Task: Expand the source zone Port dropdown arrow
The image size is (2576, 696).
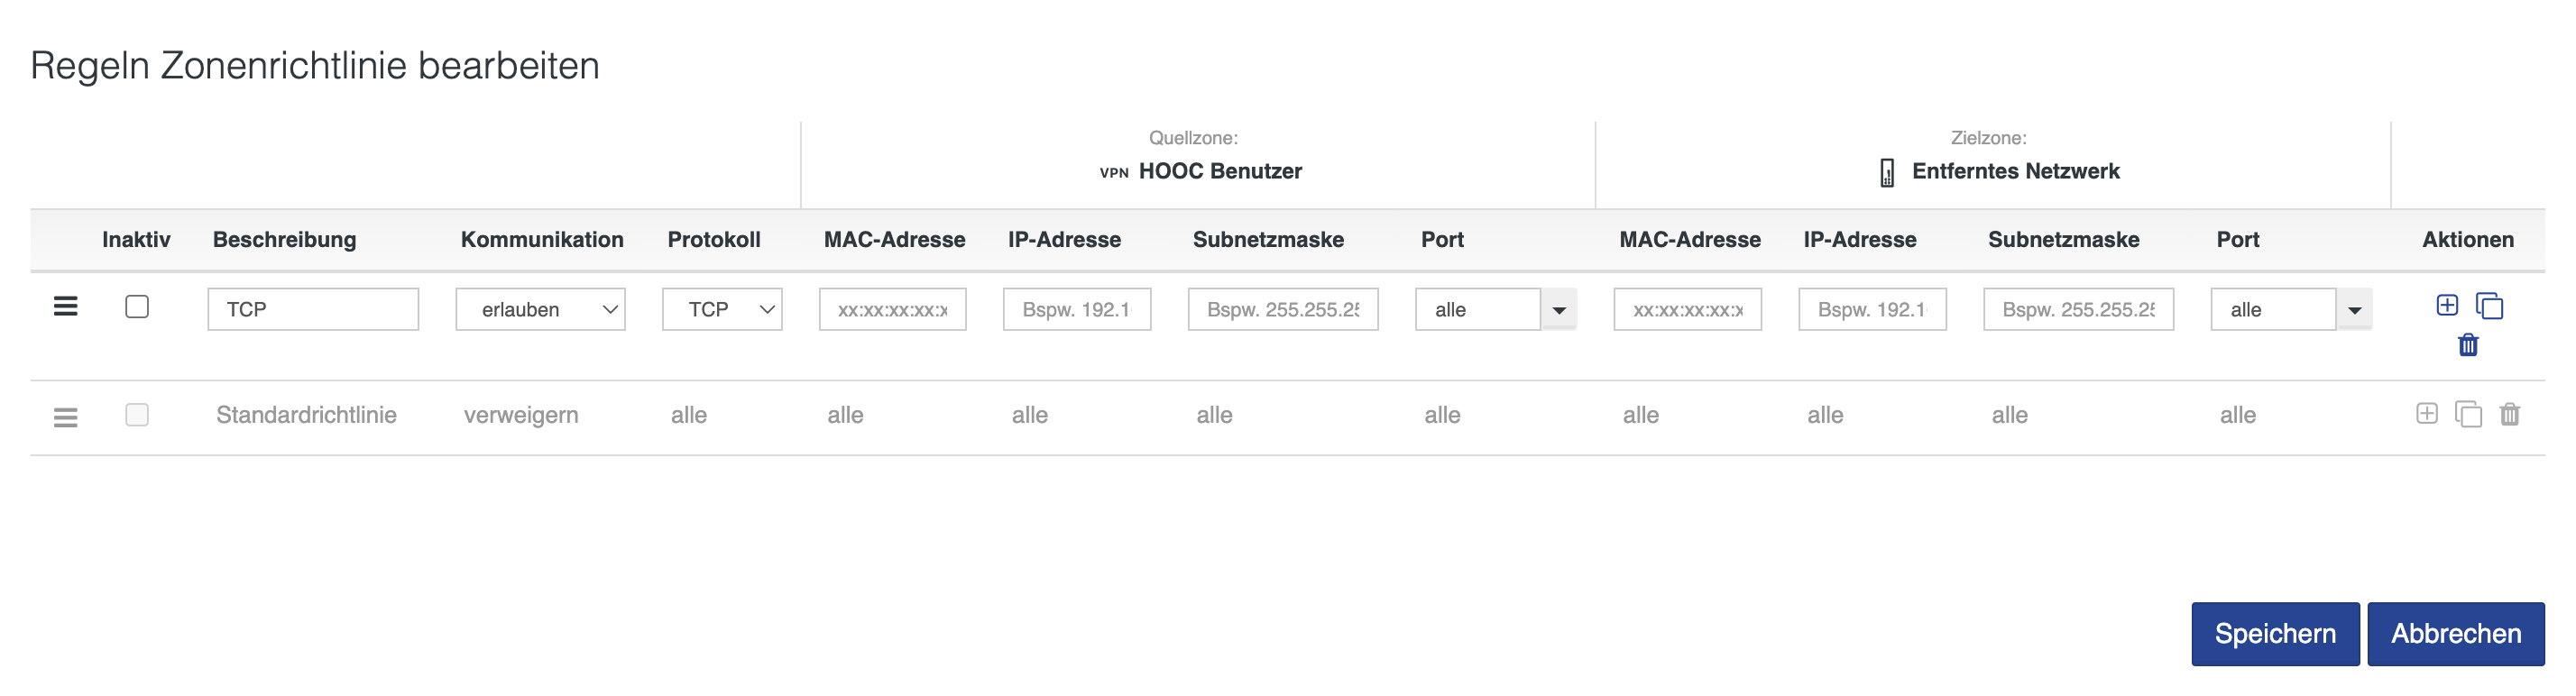Action: point(1559,310)
